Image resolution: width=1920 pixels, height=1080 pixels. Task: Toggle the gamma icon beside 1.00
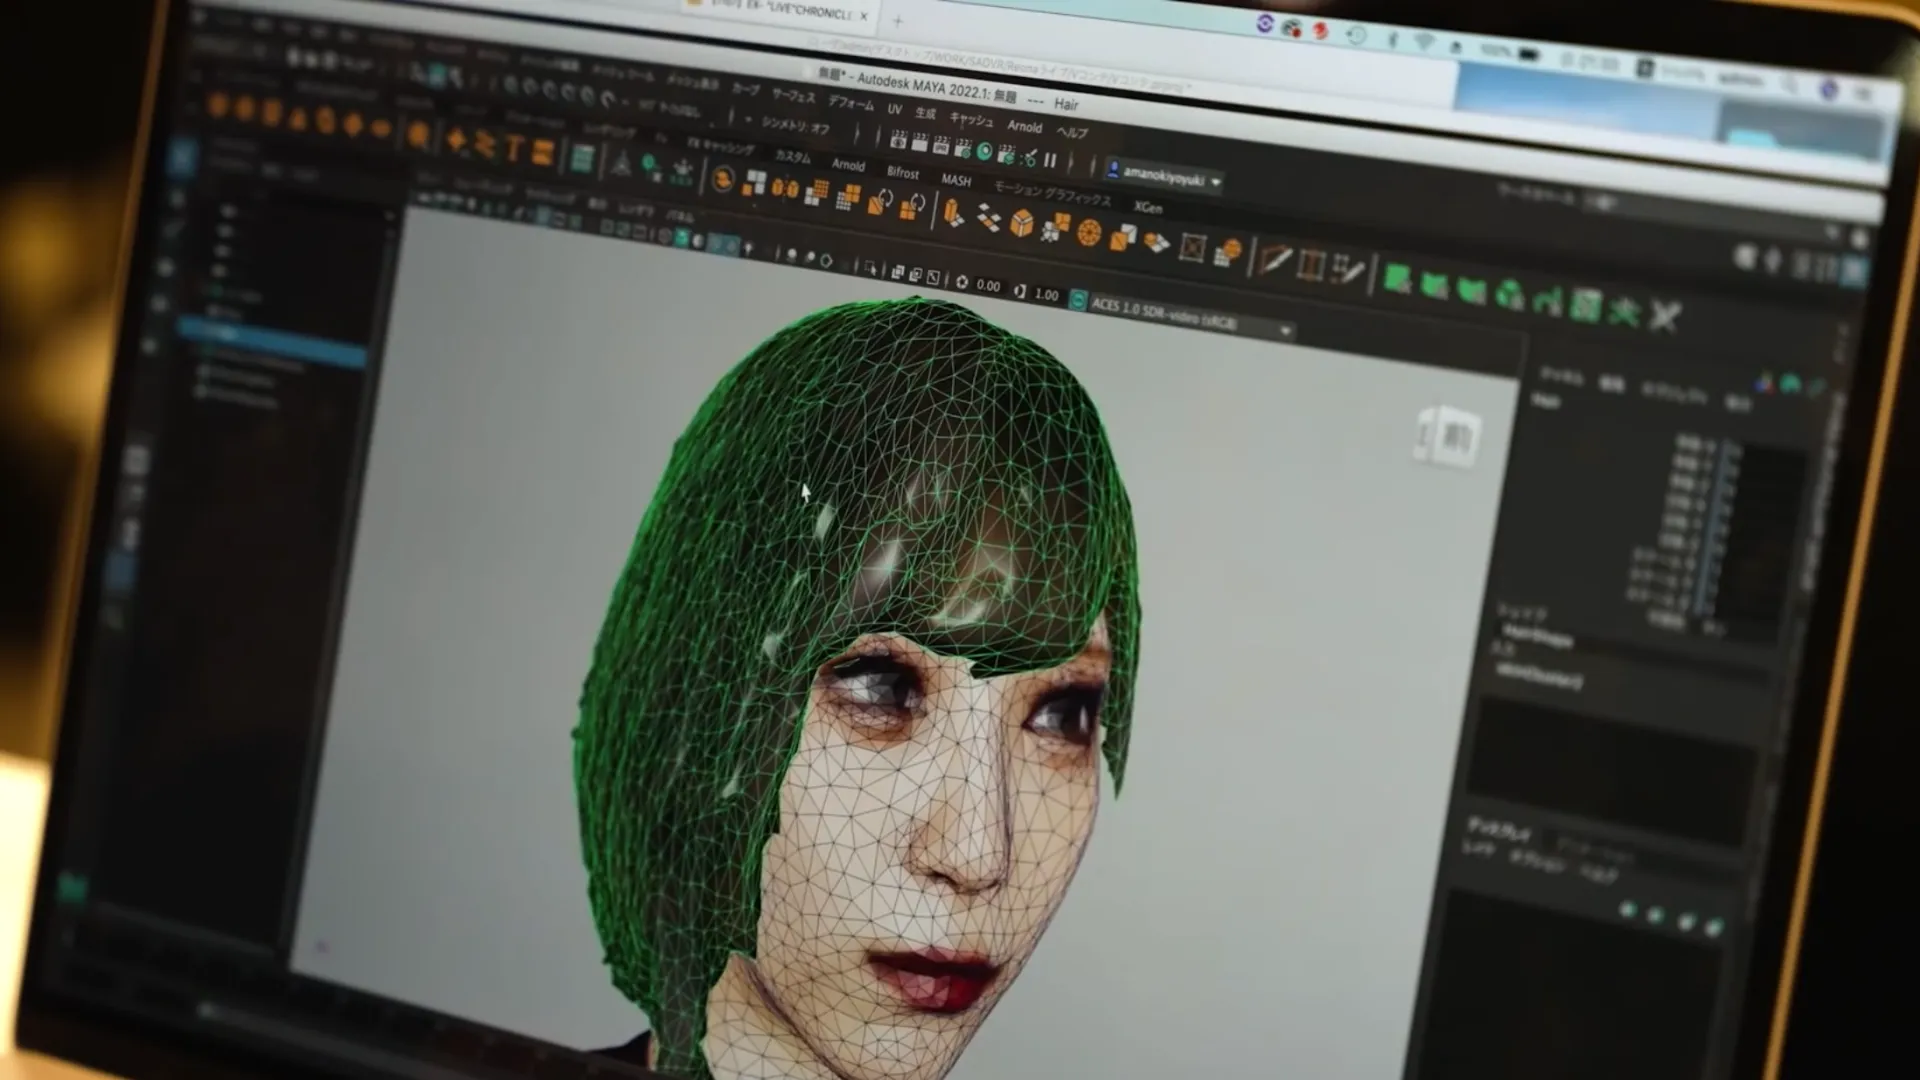click(1020, 290)
